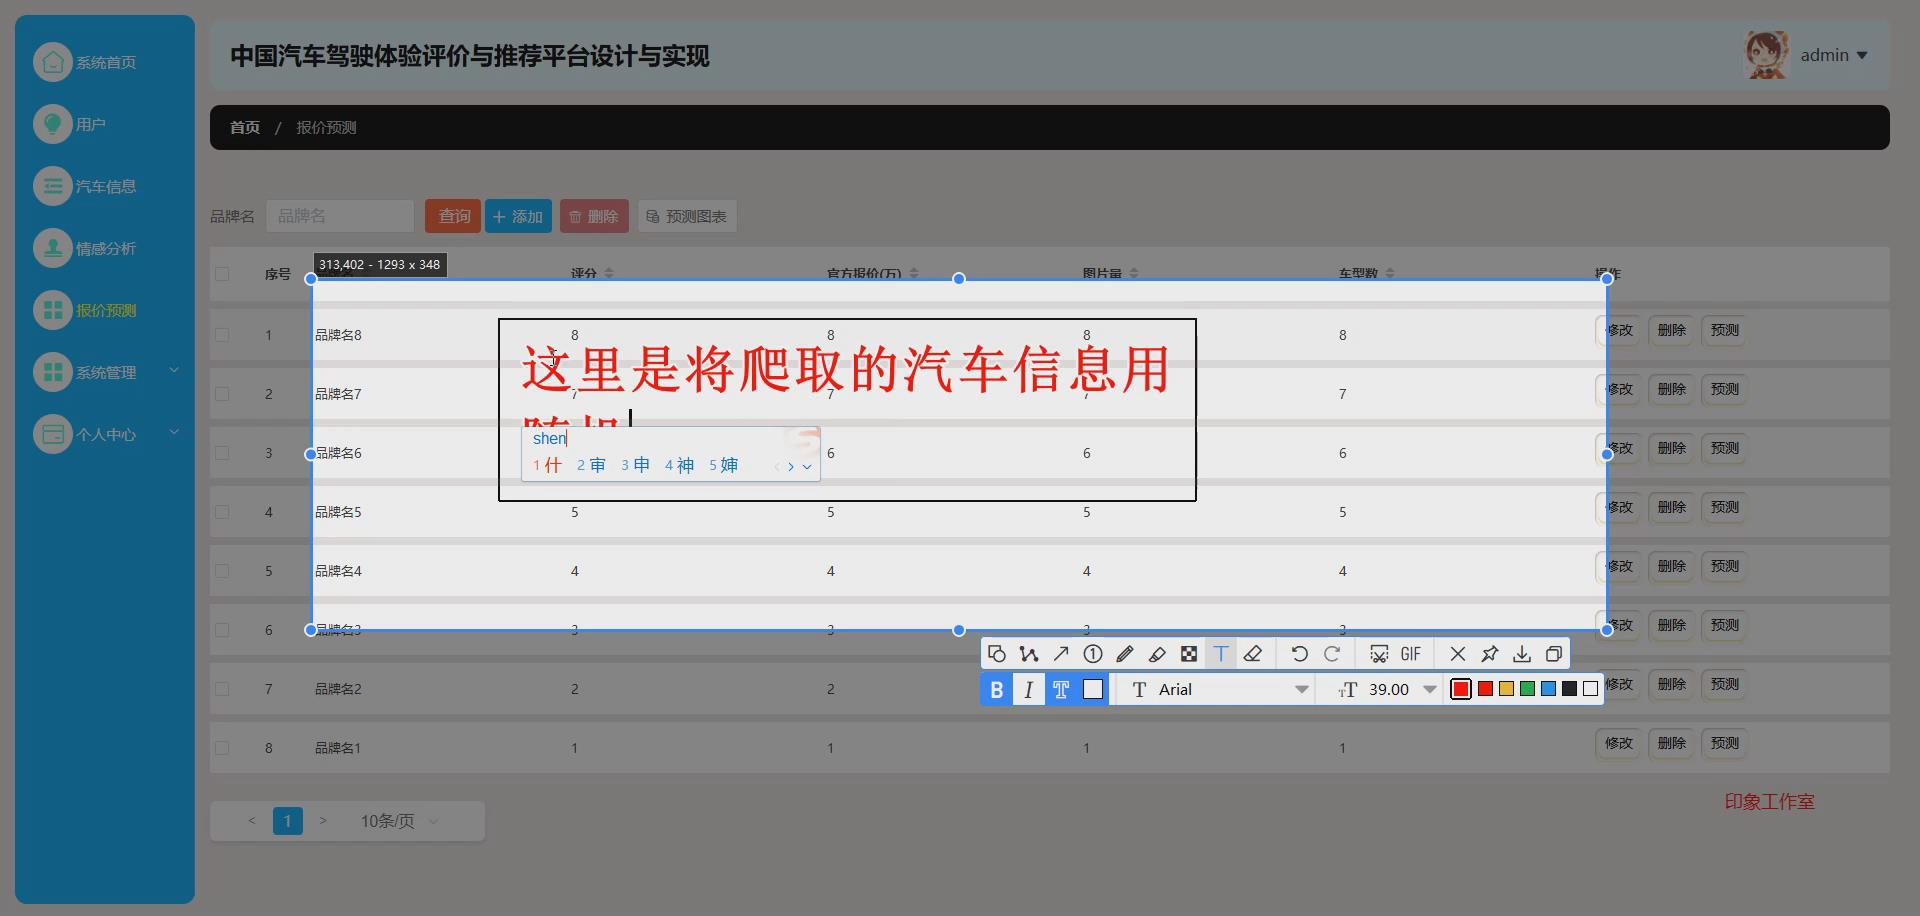Select the mosaic pixelation tool
Image resolution: width=1920 pixels, height=916 pixels.
pos(1189,653)
